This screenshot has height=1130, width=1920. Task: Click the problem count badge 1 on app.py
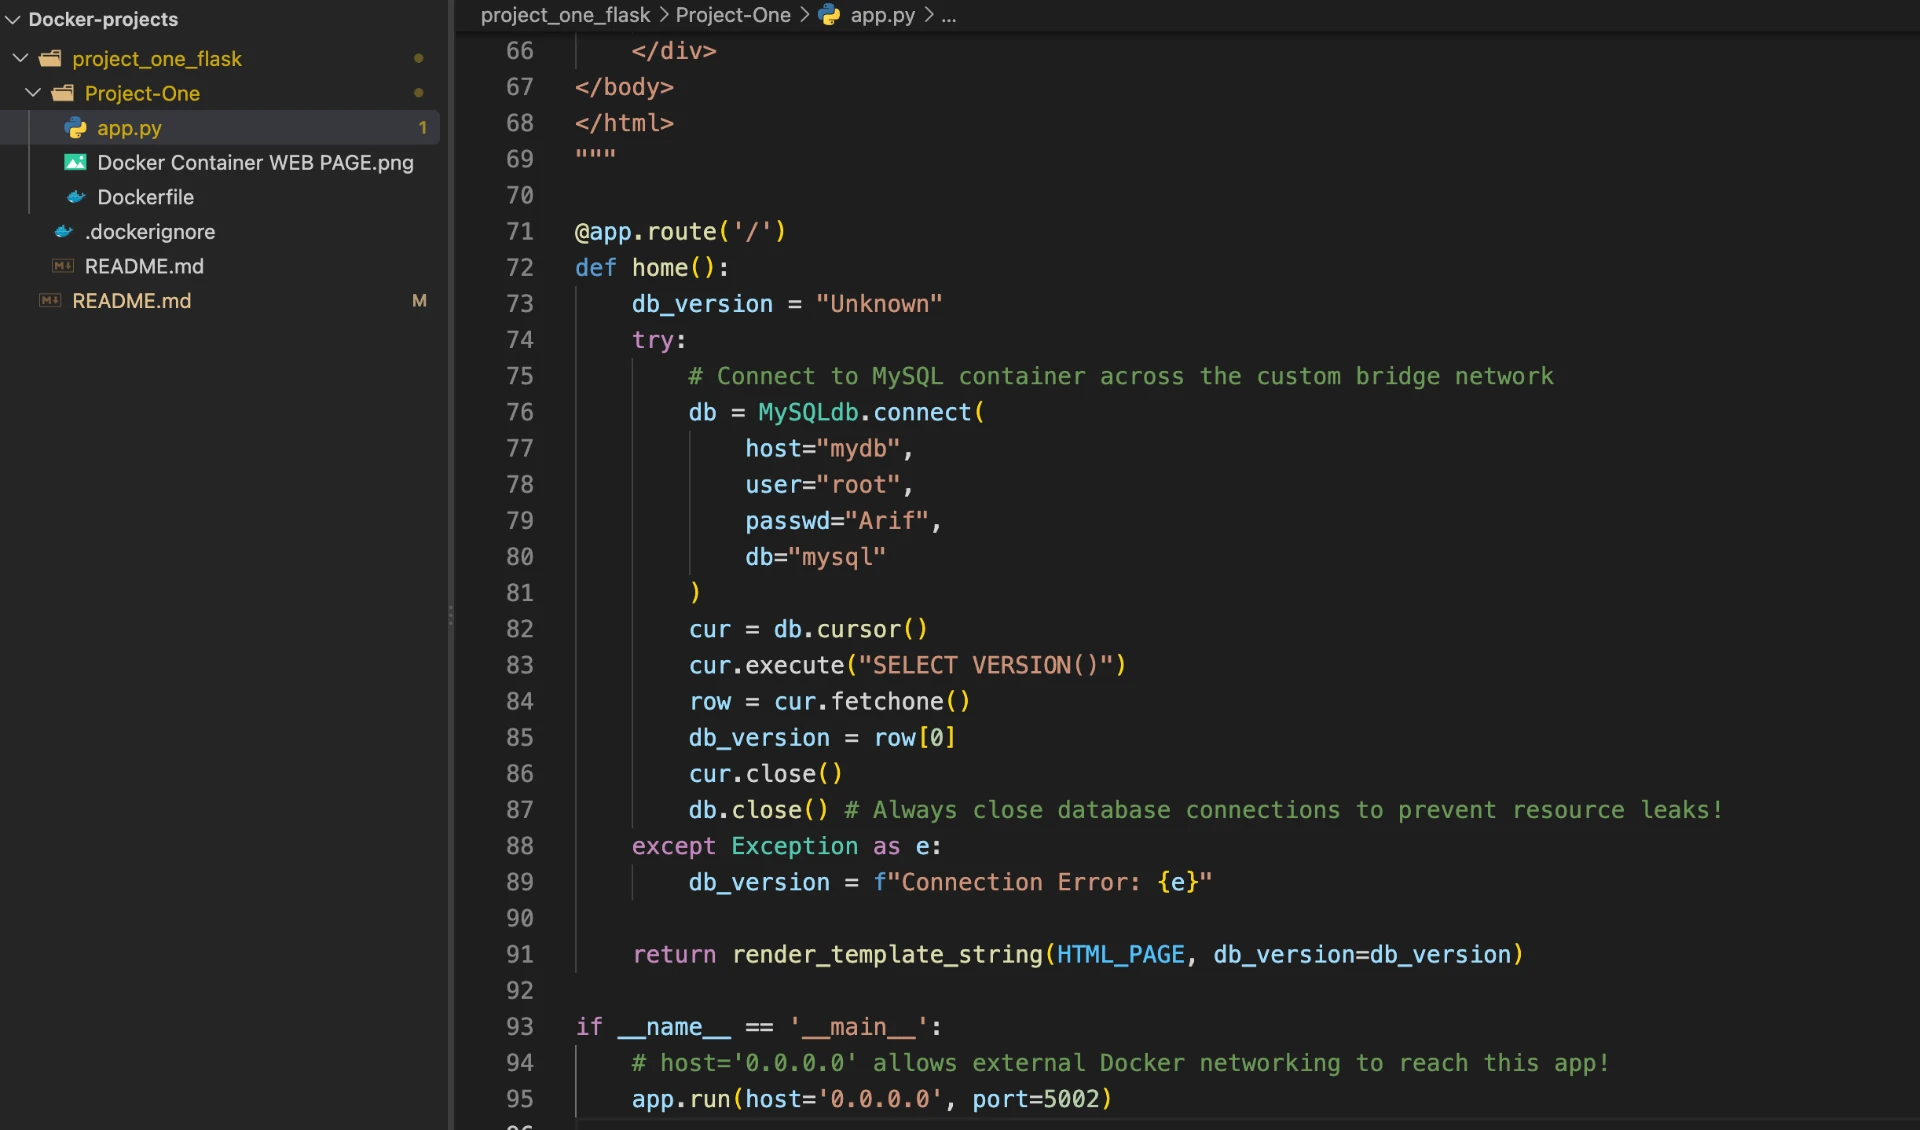pyautogui.click(x=422, y=128)
